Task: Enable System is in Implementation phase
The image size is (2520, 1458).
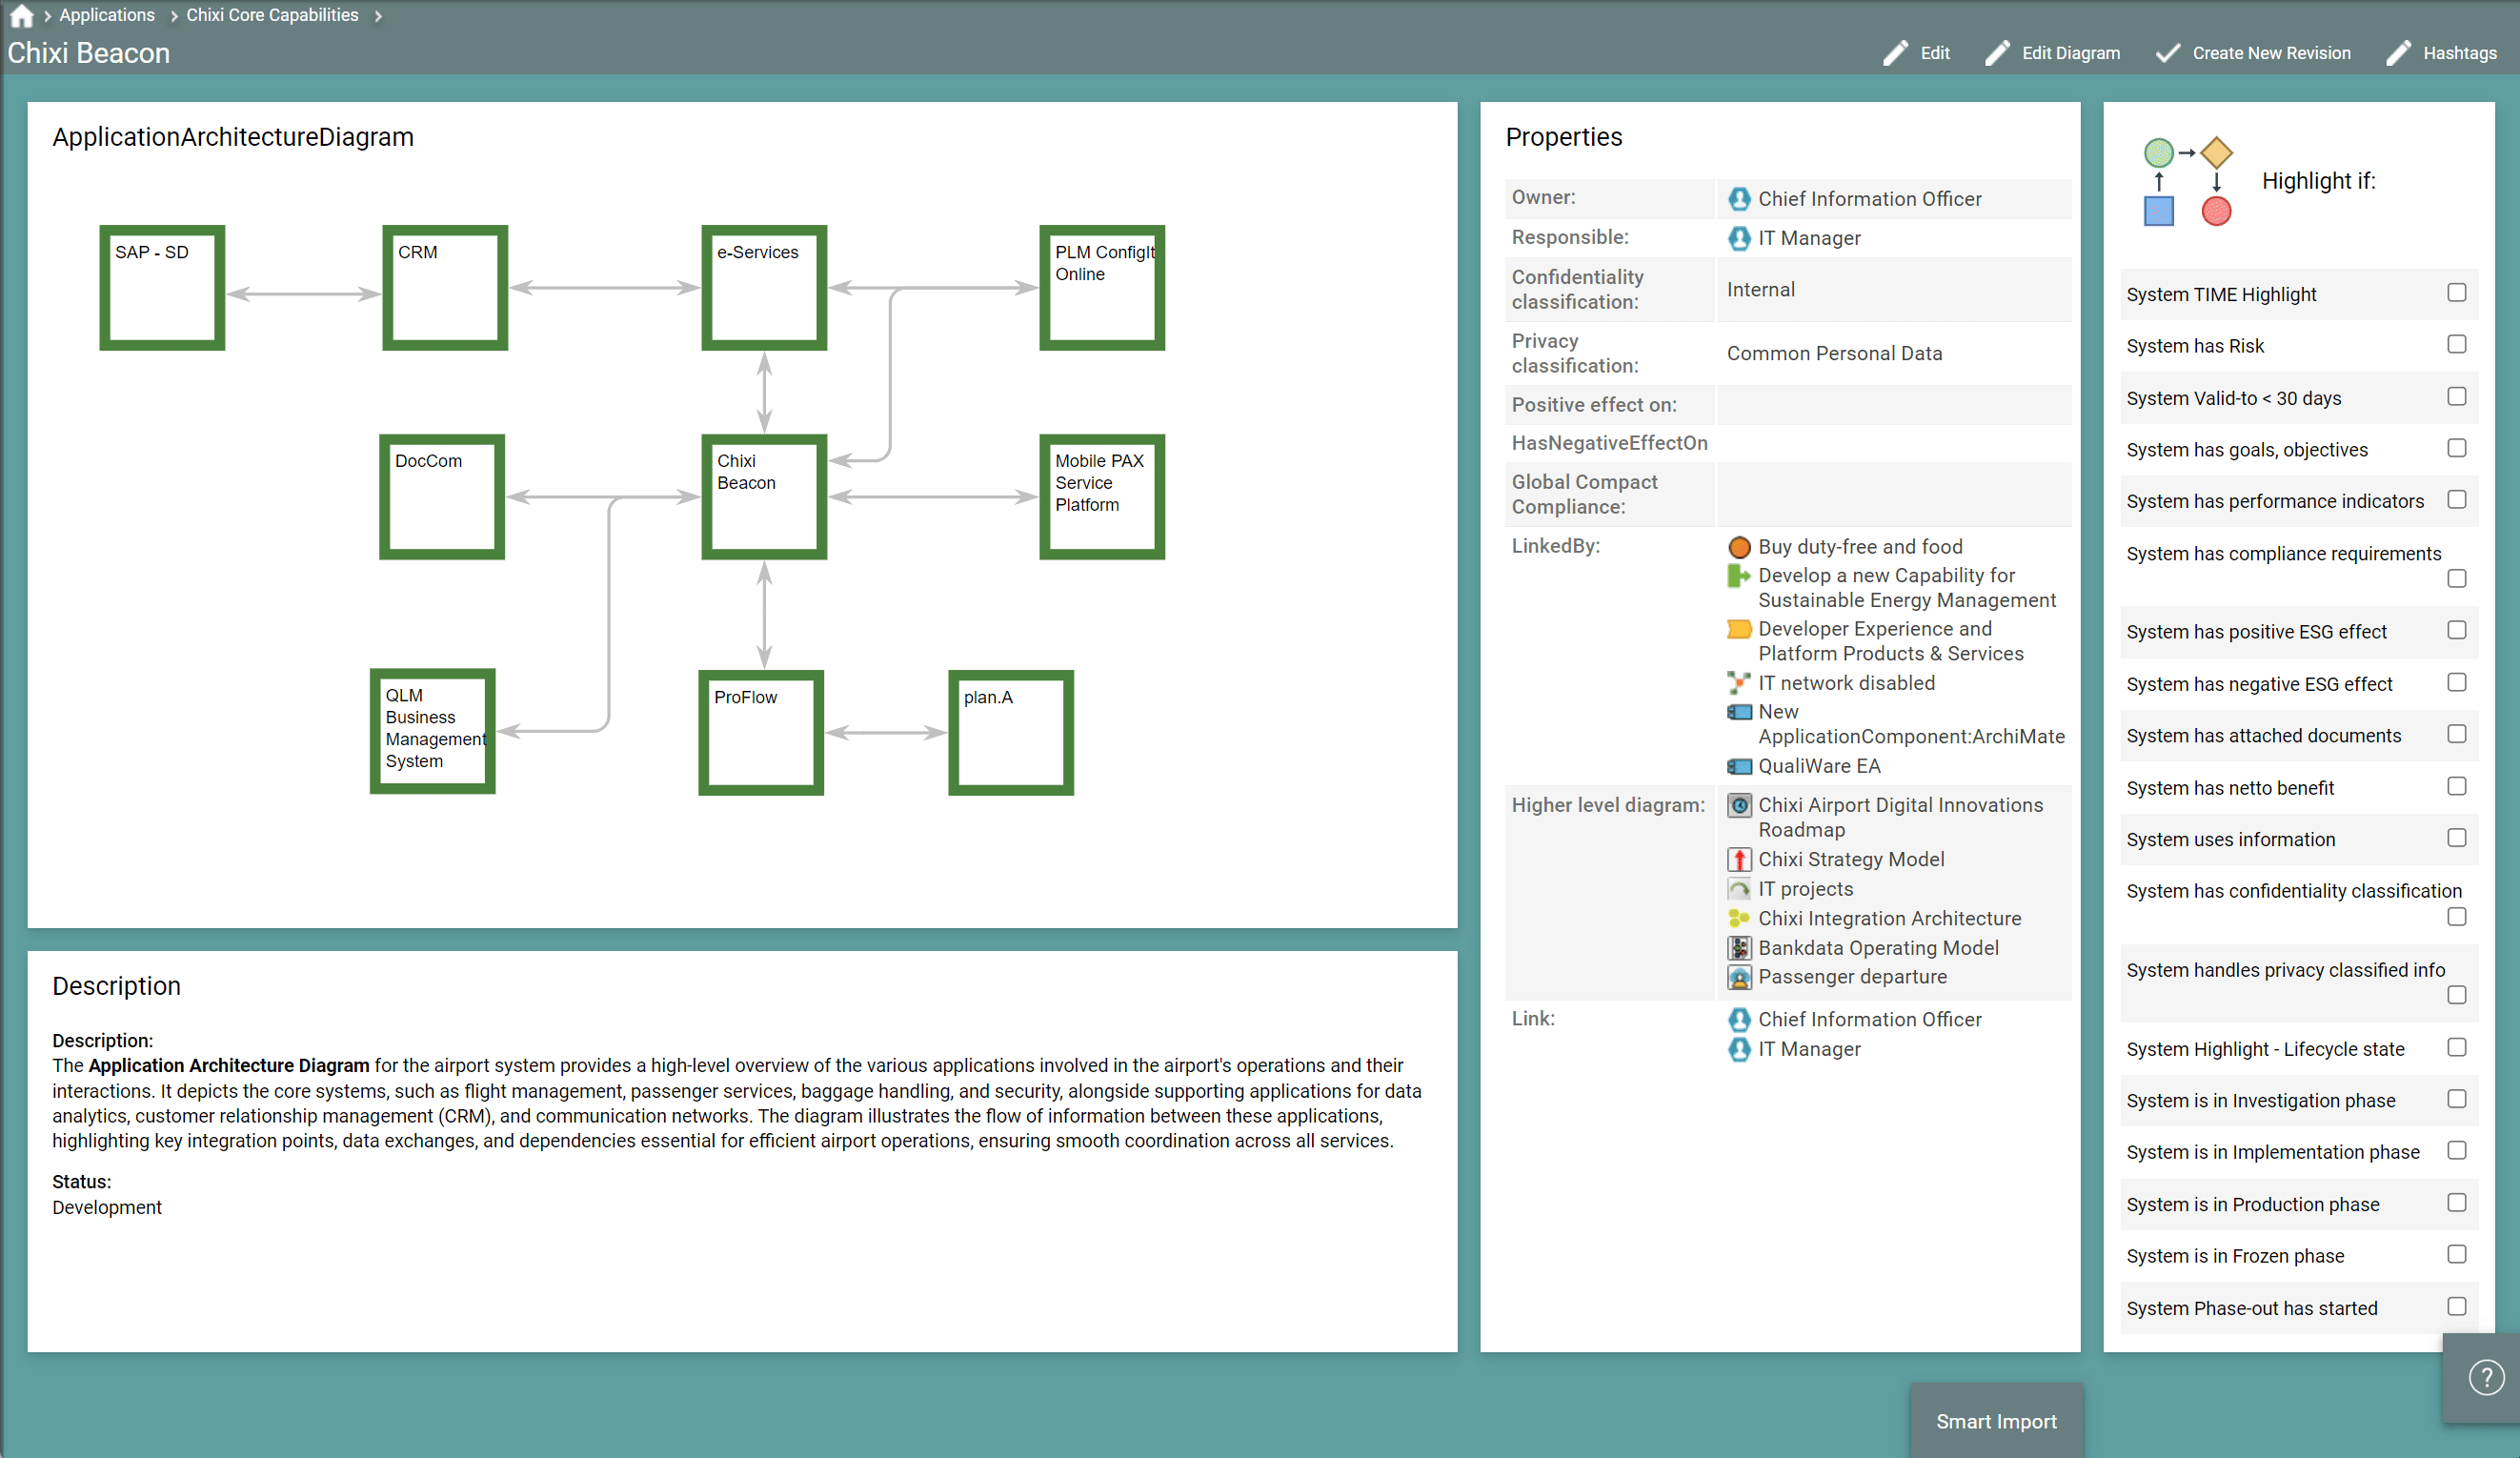Action: pyautogui.click(x=2456, y=1150)
